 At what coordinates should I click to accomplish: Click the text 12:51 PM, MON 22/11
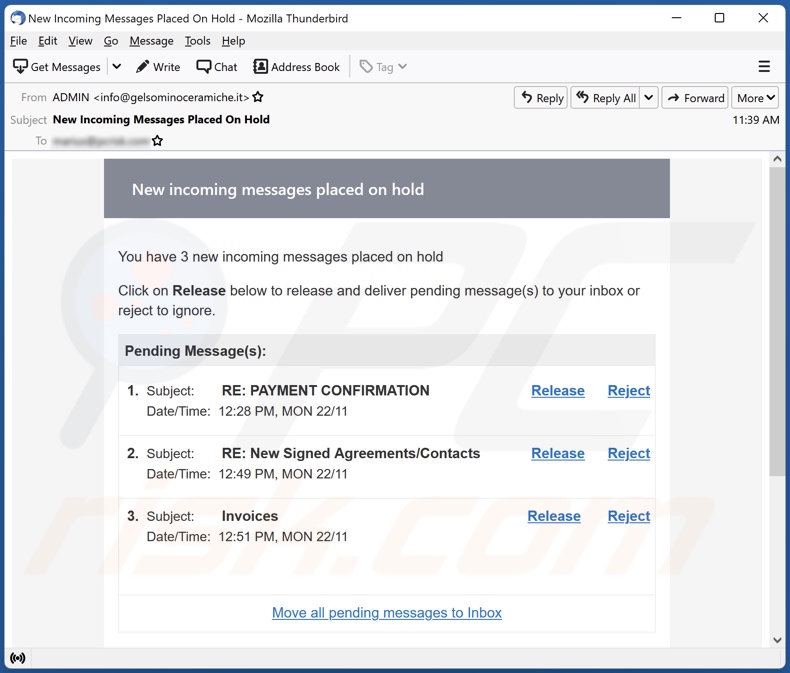pos(283,536)
